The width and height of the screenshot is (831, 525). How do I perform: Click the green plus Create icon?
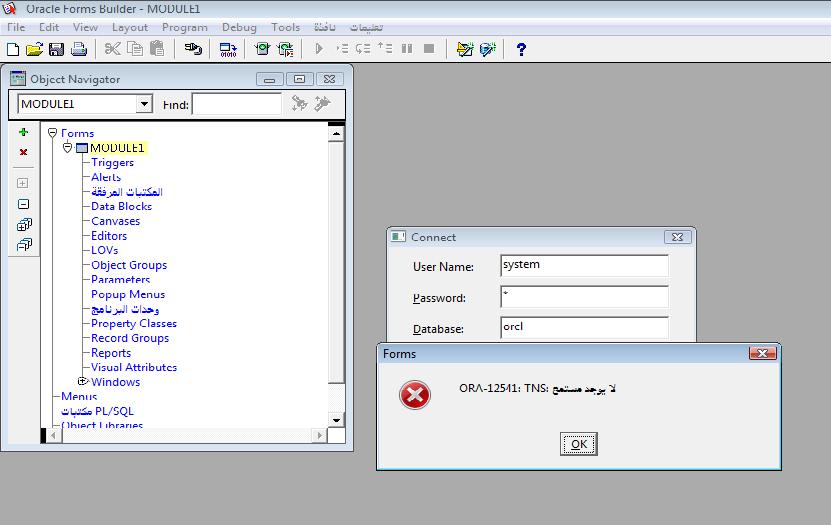point(24,132)
